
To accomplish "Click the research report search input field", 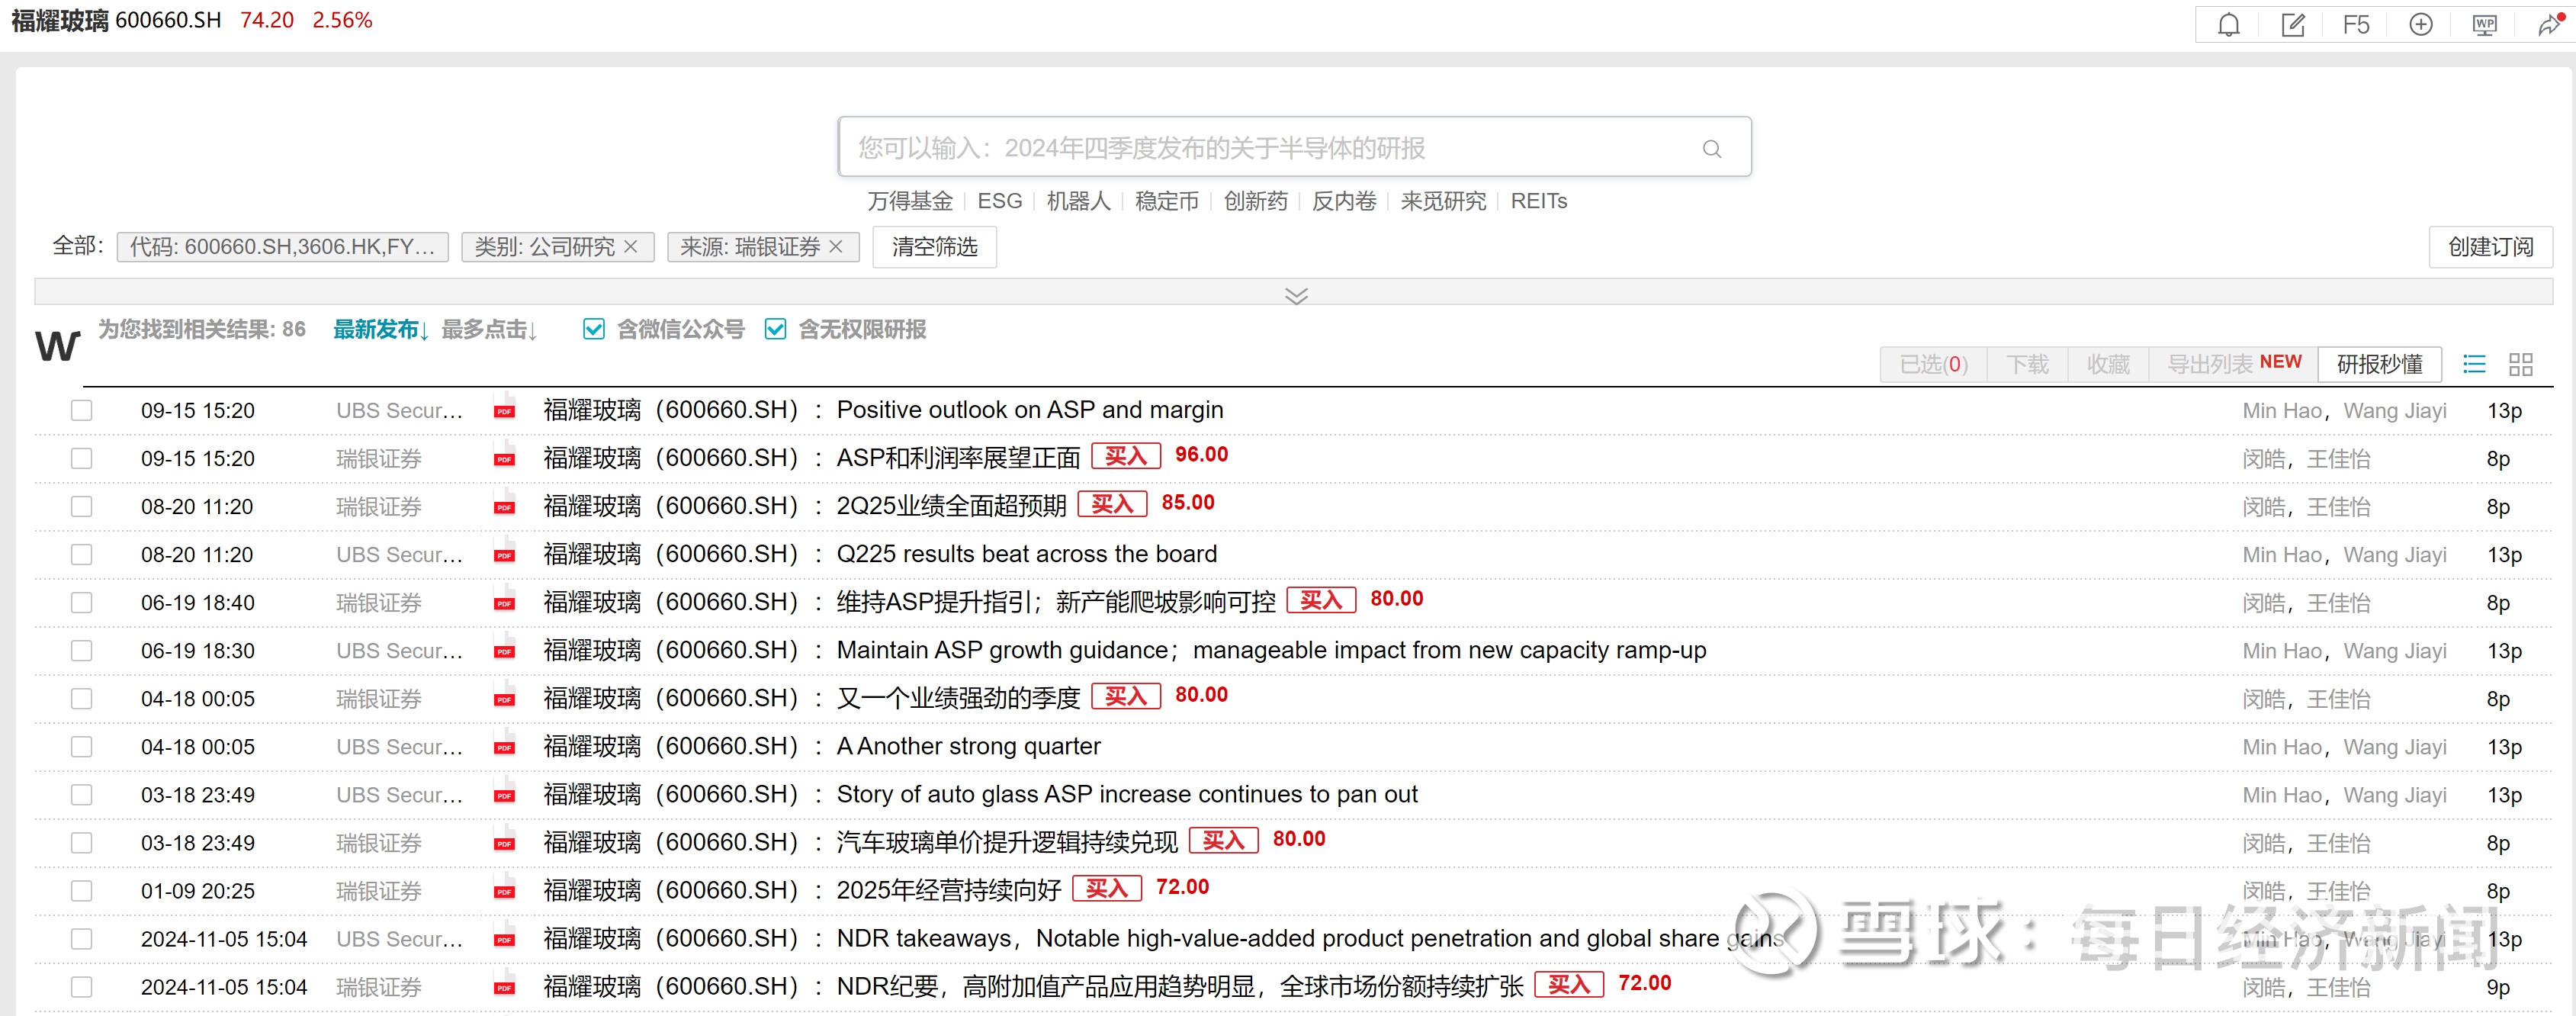I will click(x=1260, y=148).
